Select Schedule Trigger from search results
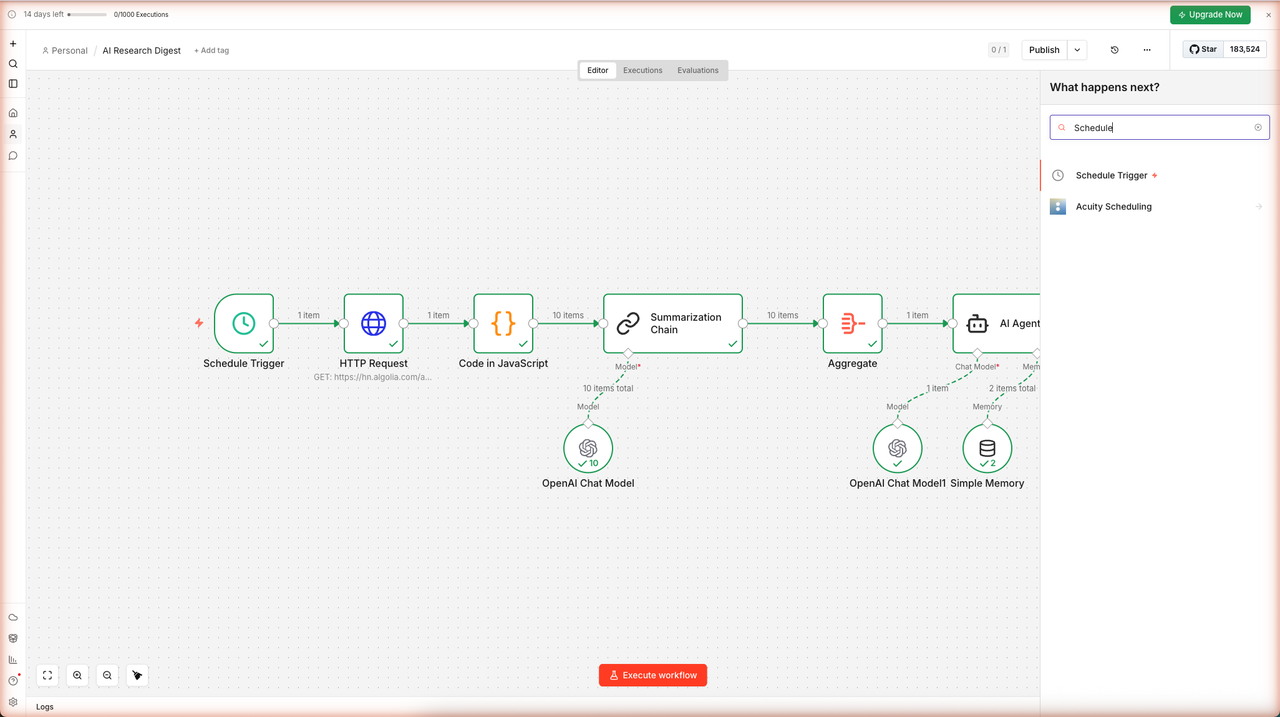The width and height of the screenshot is (1280, 717). click(1111, 176)
